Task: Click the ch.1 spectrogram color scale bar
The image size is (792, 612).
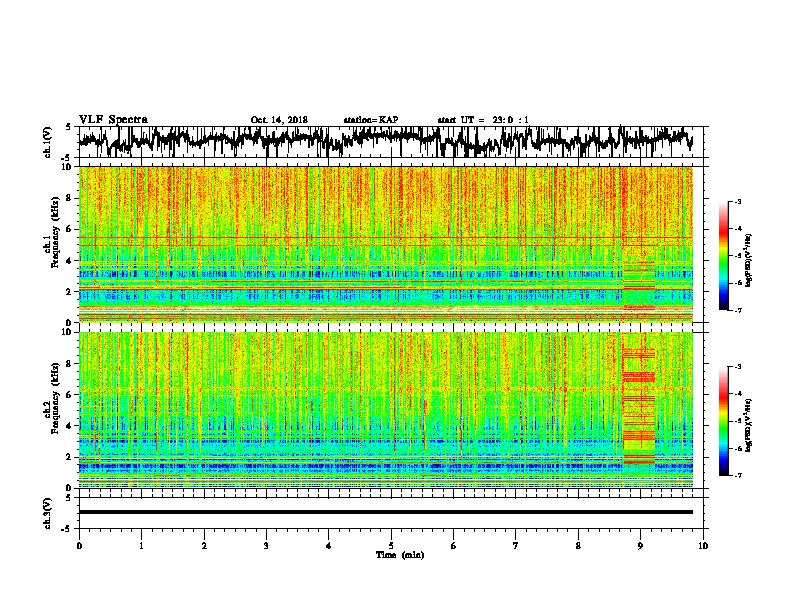Action: tap(723, 256)
